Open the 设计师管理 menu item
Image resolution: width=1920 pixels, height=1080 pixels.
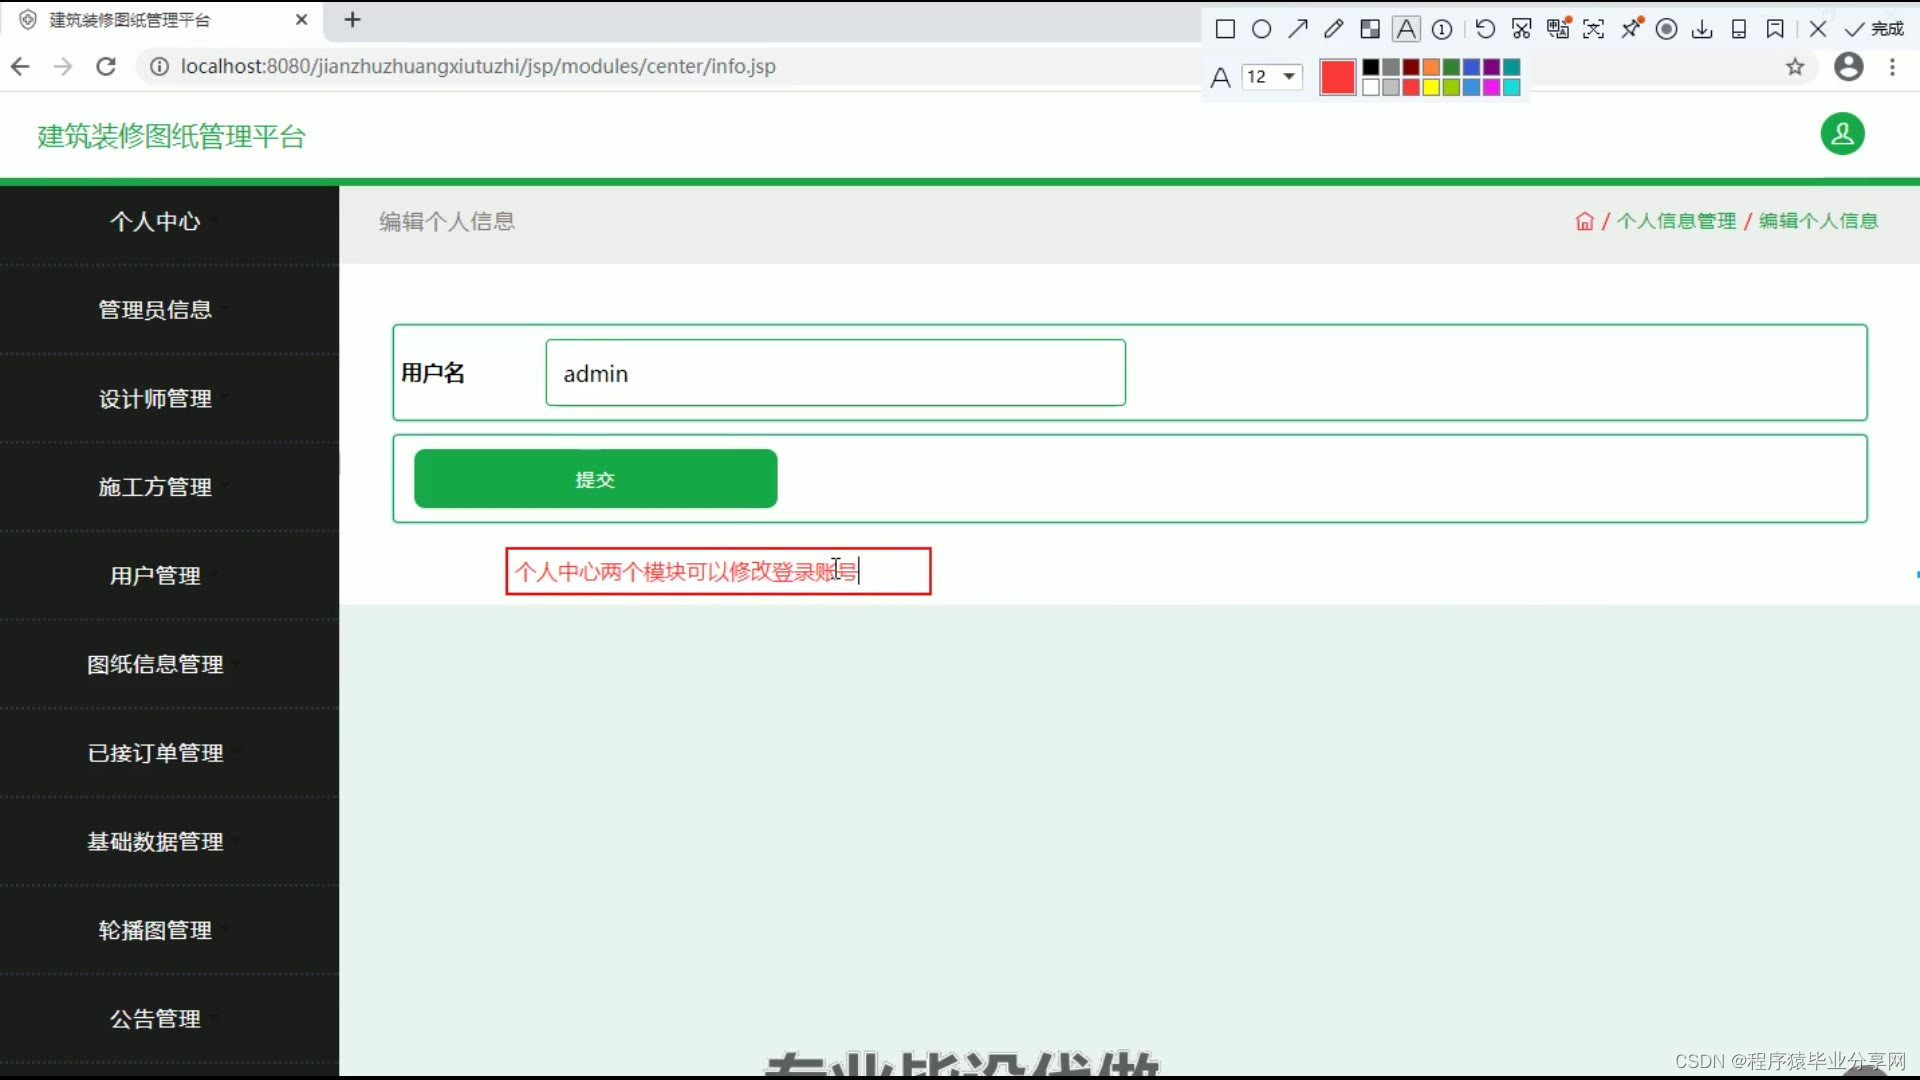[x=155, y=398]
